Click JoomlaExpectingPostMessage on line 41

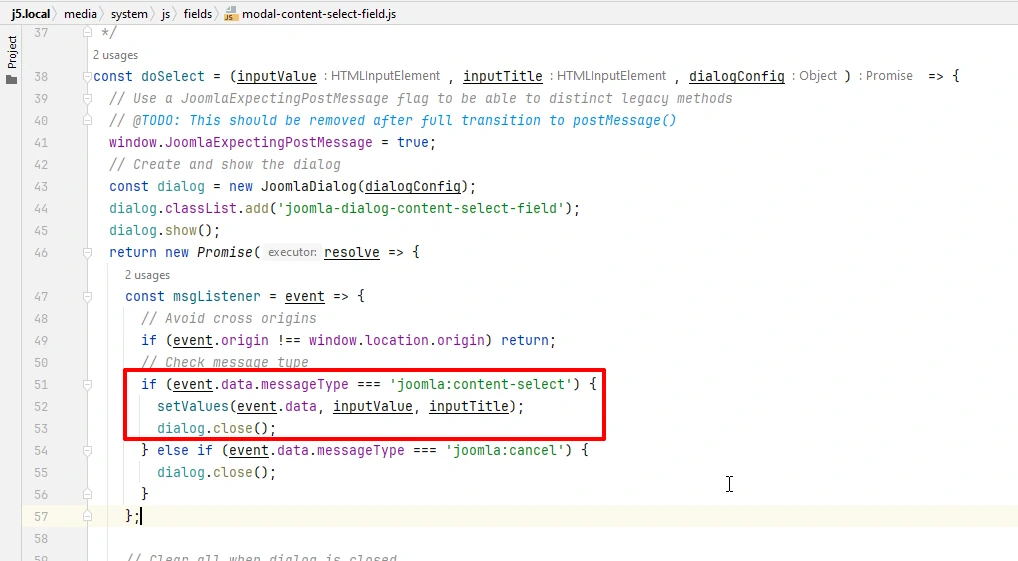point(269,143)
